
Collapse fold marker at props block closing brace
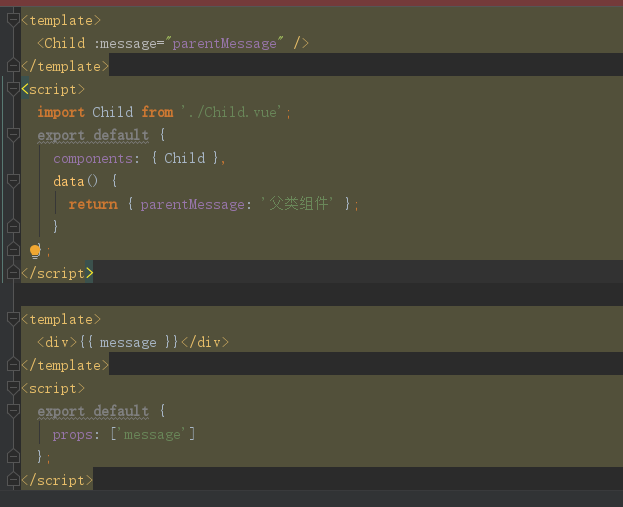13,457
